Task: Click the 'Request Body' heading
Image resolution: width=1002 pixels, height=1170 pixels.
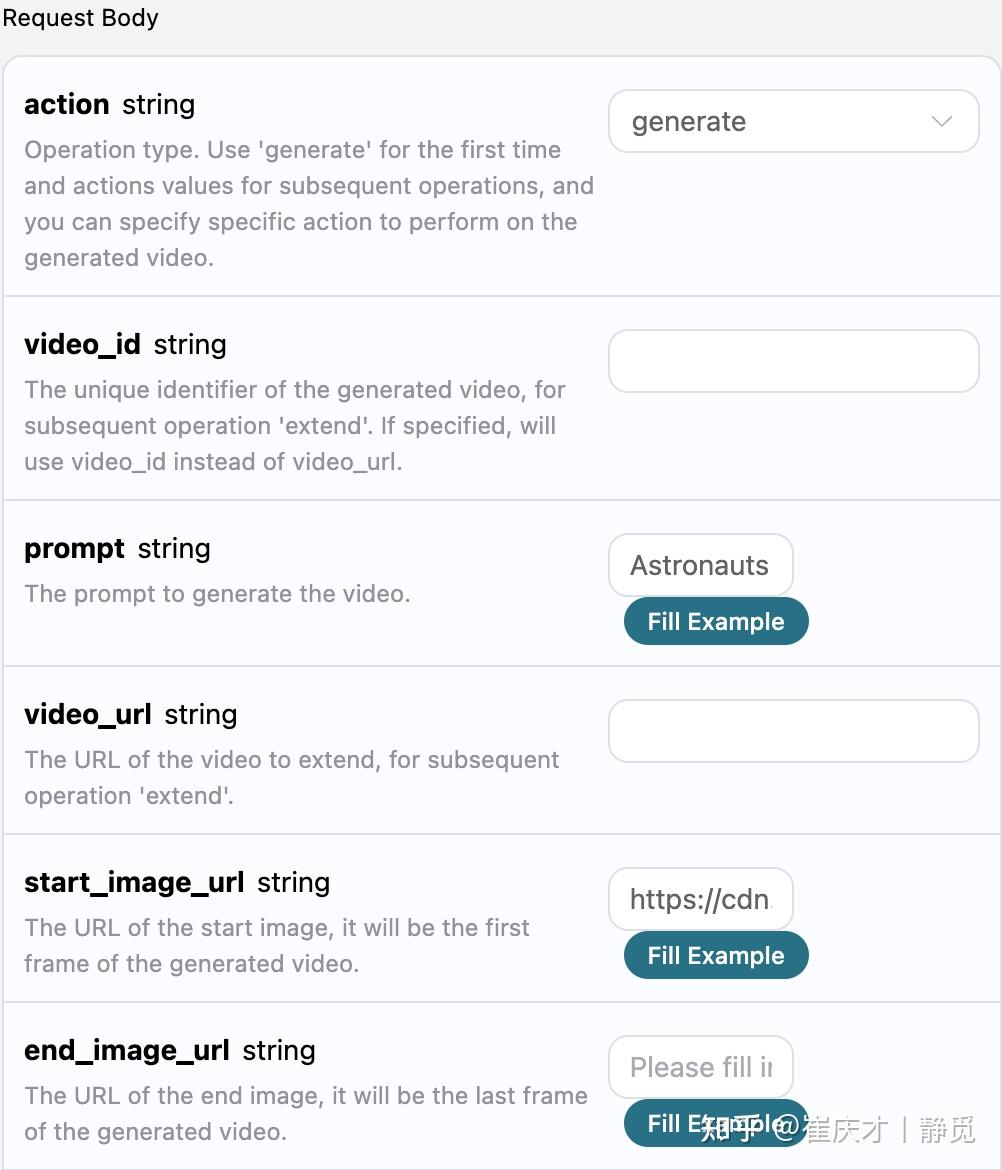Action: tap(80, 17)
